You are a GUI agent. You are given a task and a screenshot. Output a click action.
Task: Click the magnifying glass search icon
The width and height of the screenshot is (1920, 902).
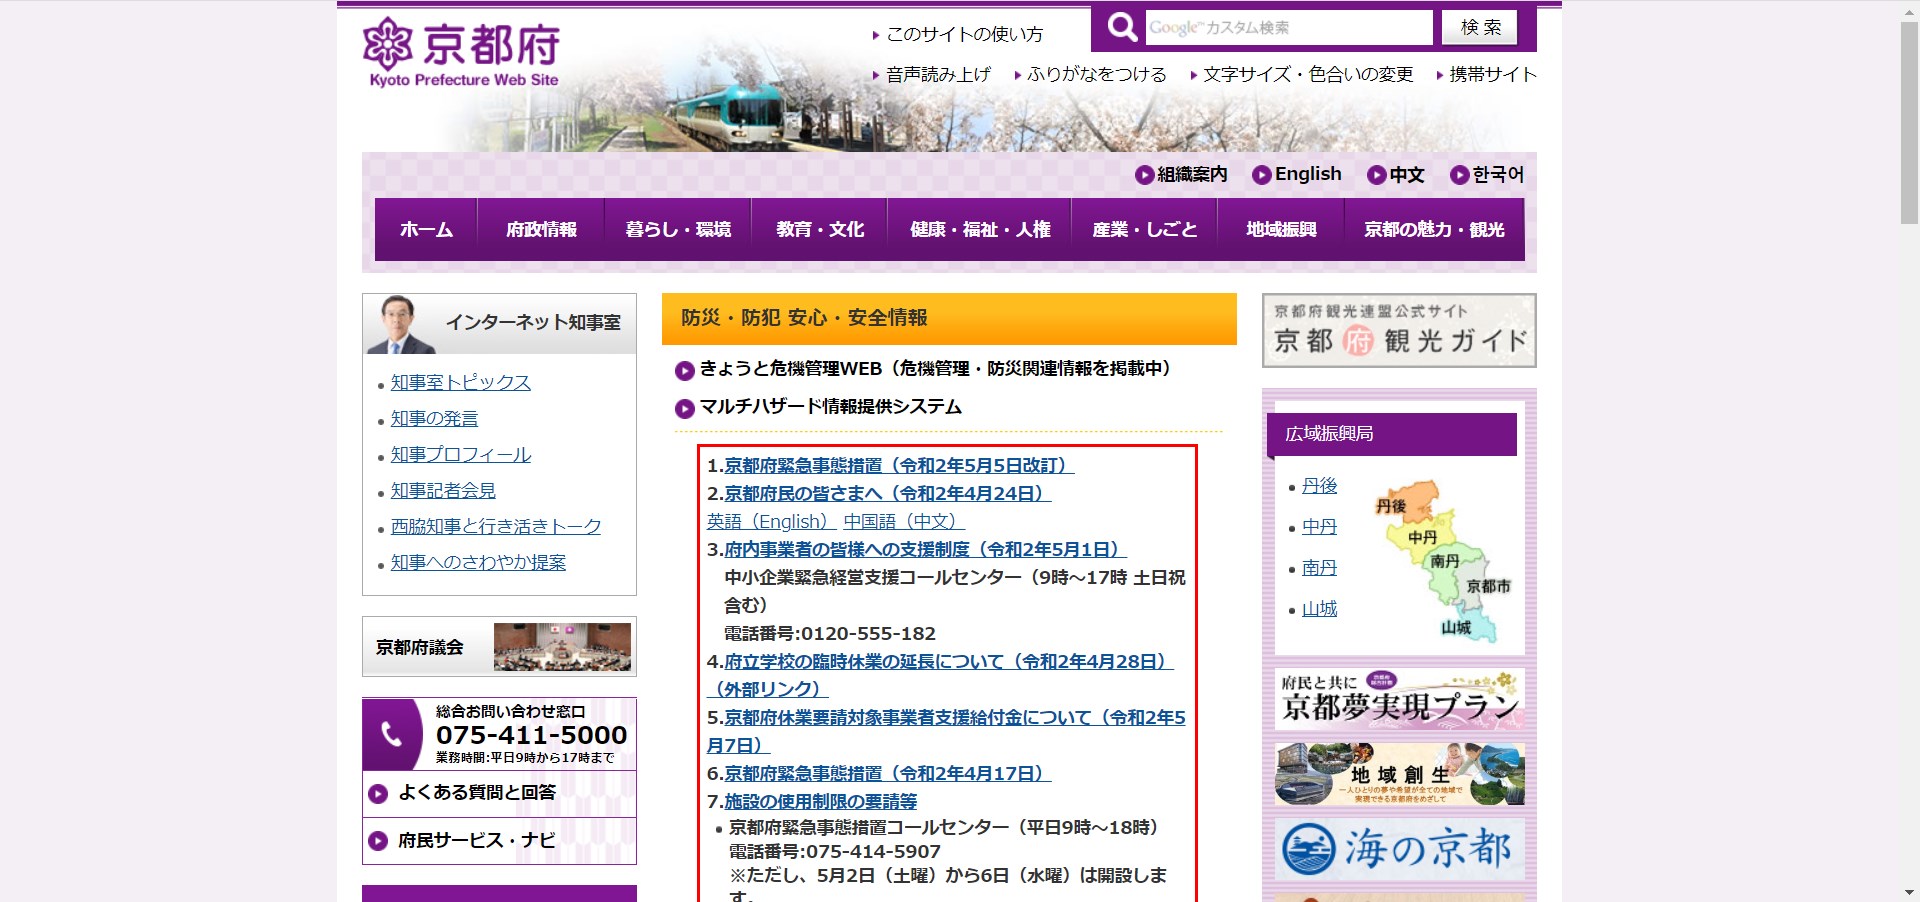click(x=1122, y=27)
